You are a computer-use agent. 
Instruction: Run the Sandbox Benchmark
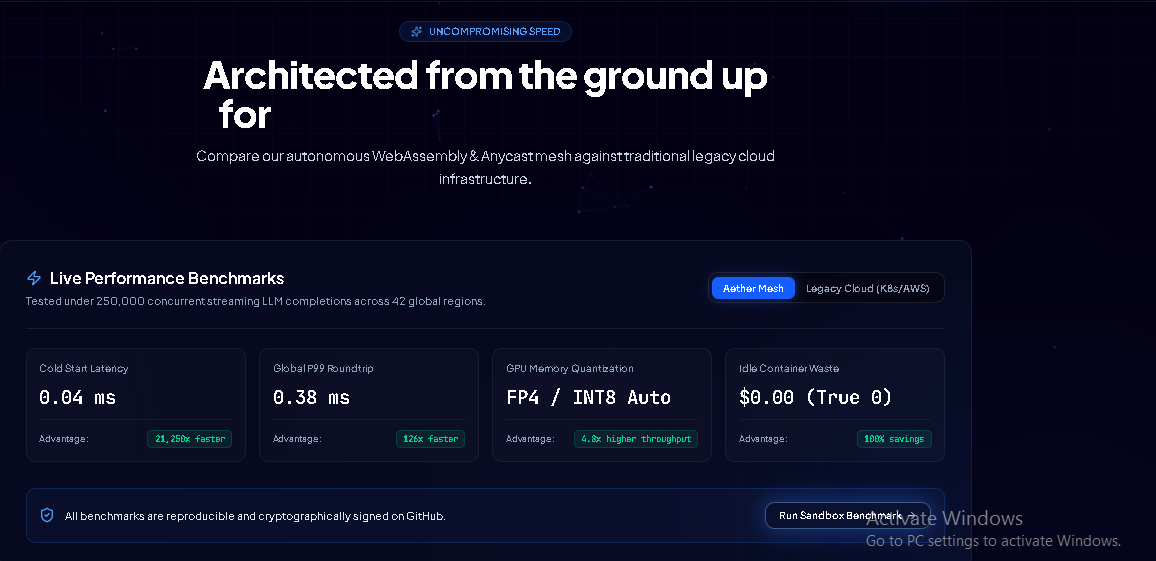click(848, 515)
